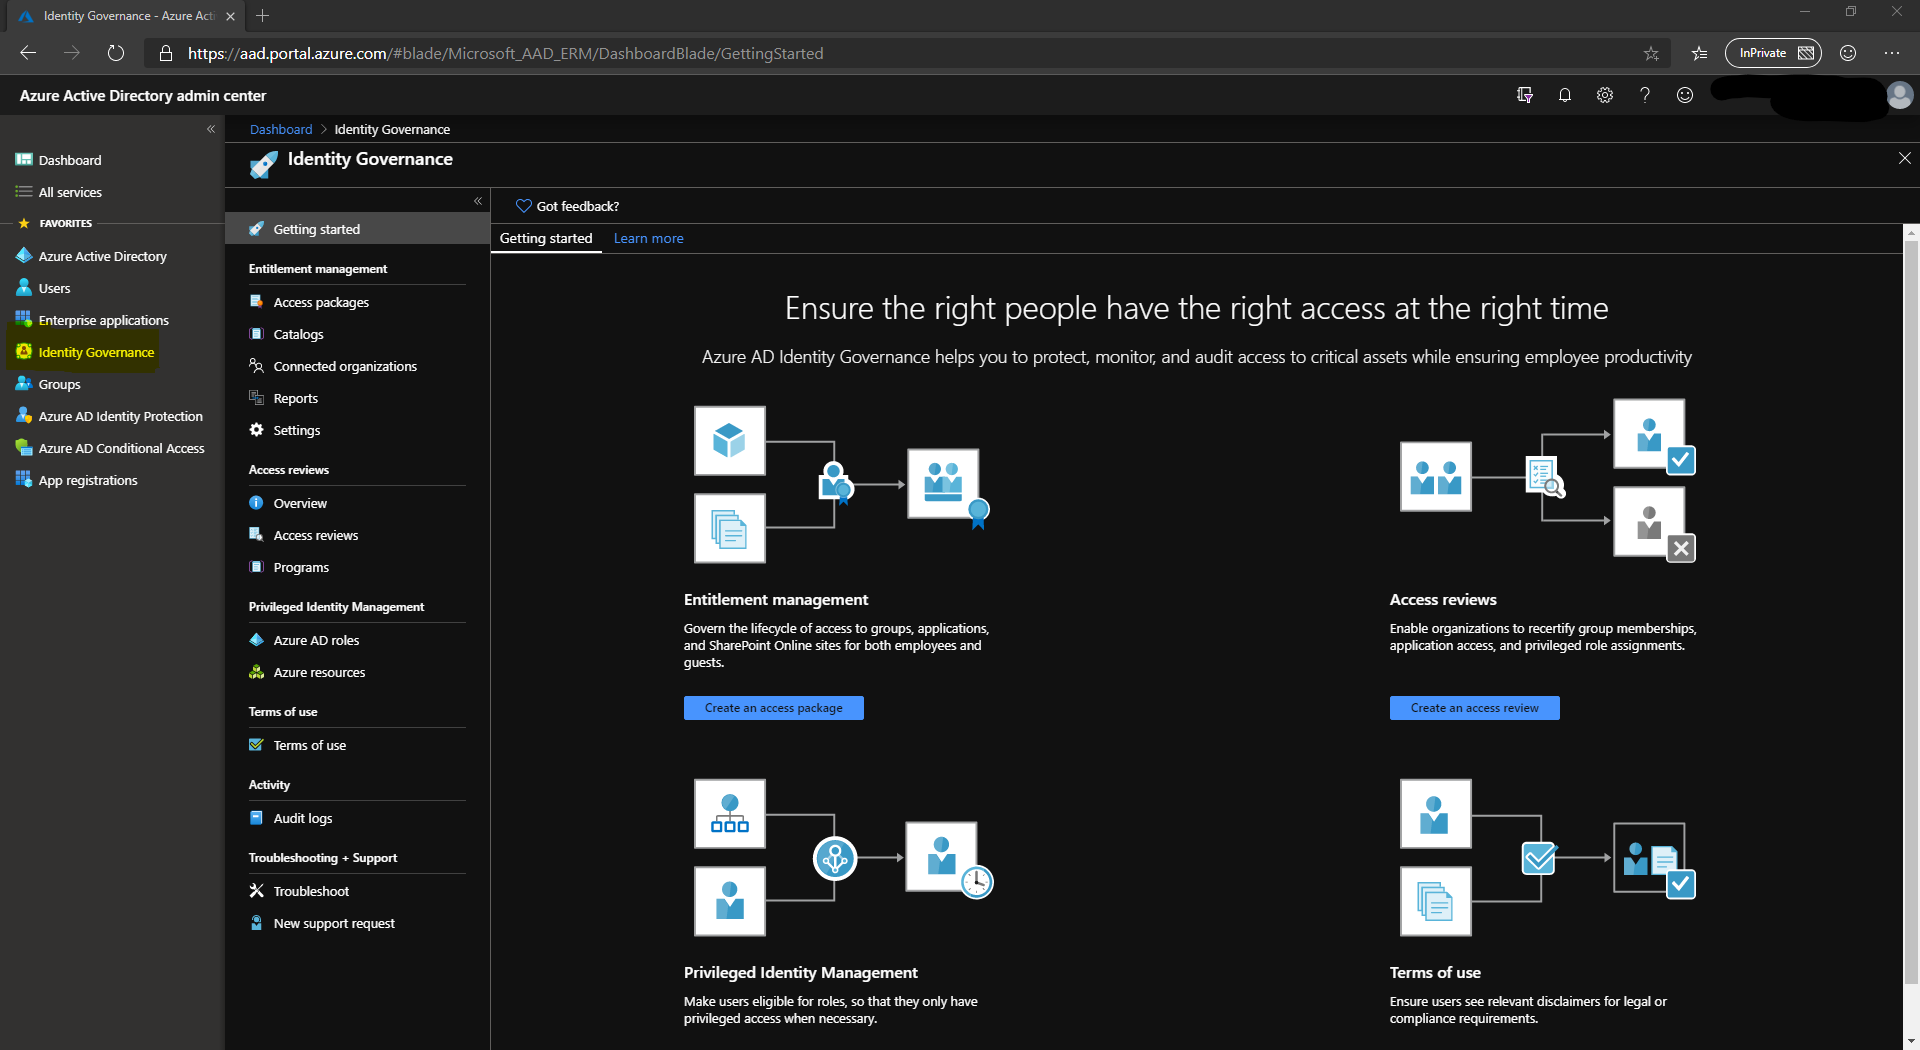Open portal notifications bell
1920x1050 pixels.
[1564, 95]
